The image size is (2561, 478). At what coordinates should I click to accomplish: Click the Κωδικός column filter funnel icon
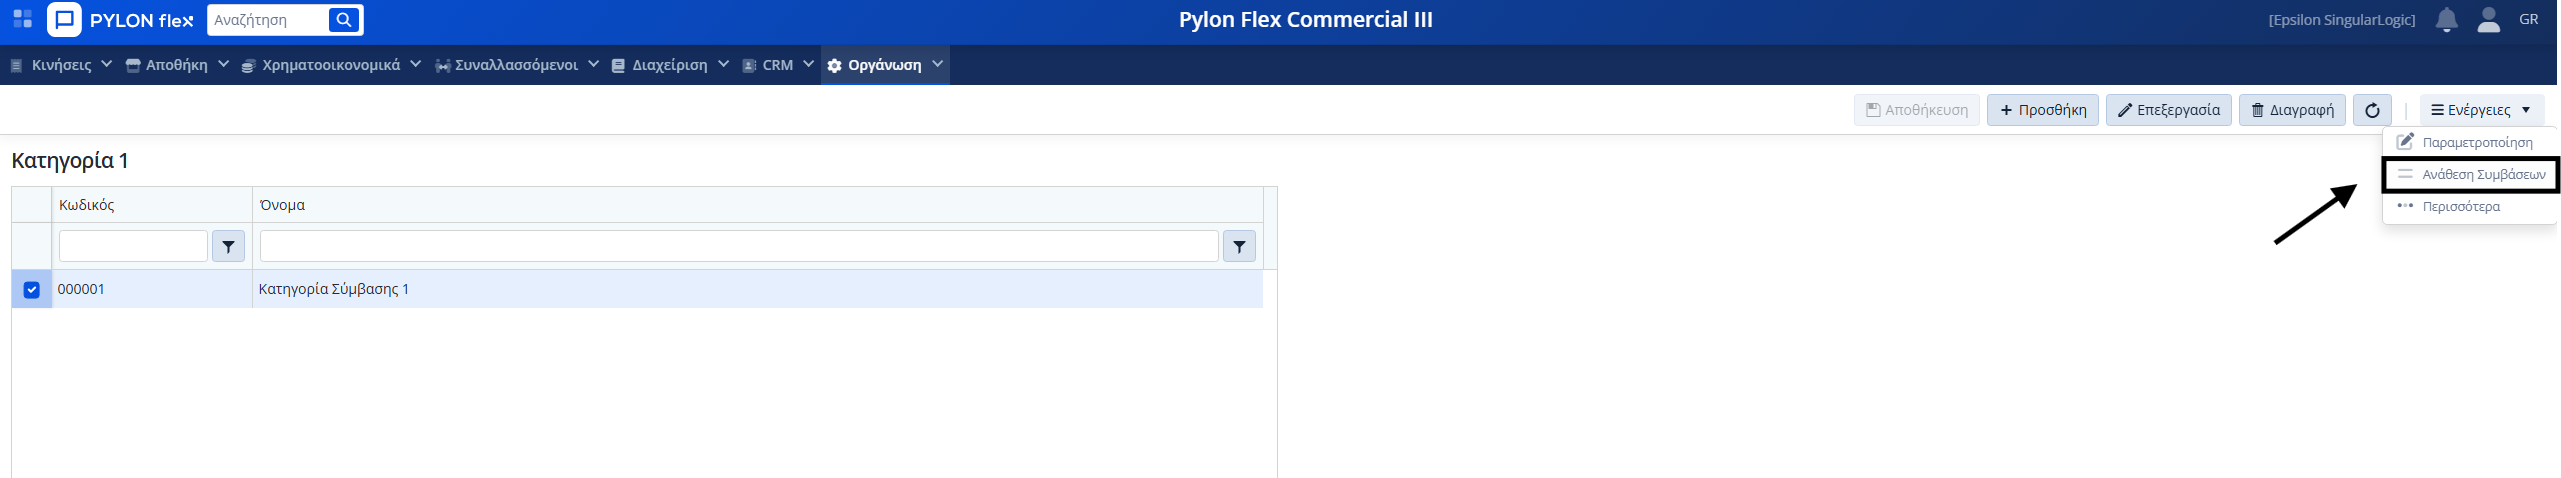coord(228,246)
